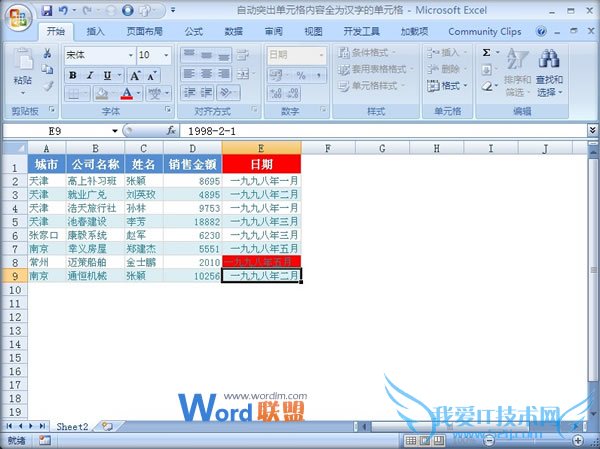Decrease indent
Viewport: 600px width, 449px height.
click(189, 92)
